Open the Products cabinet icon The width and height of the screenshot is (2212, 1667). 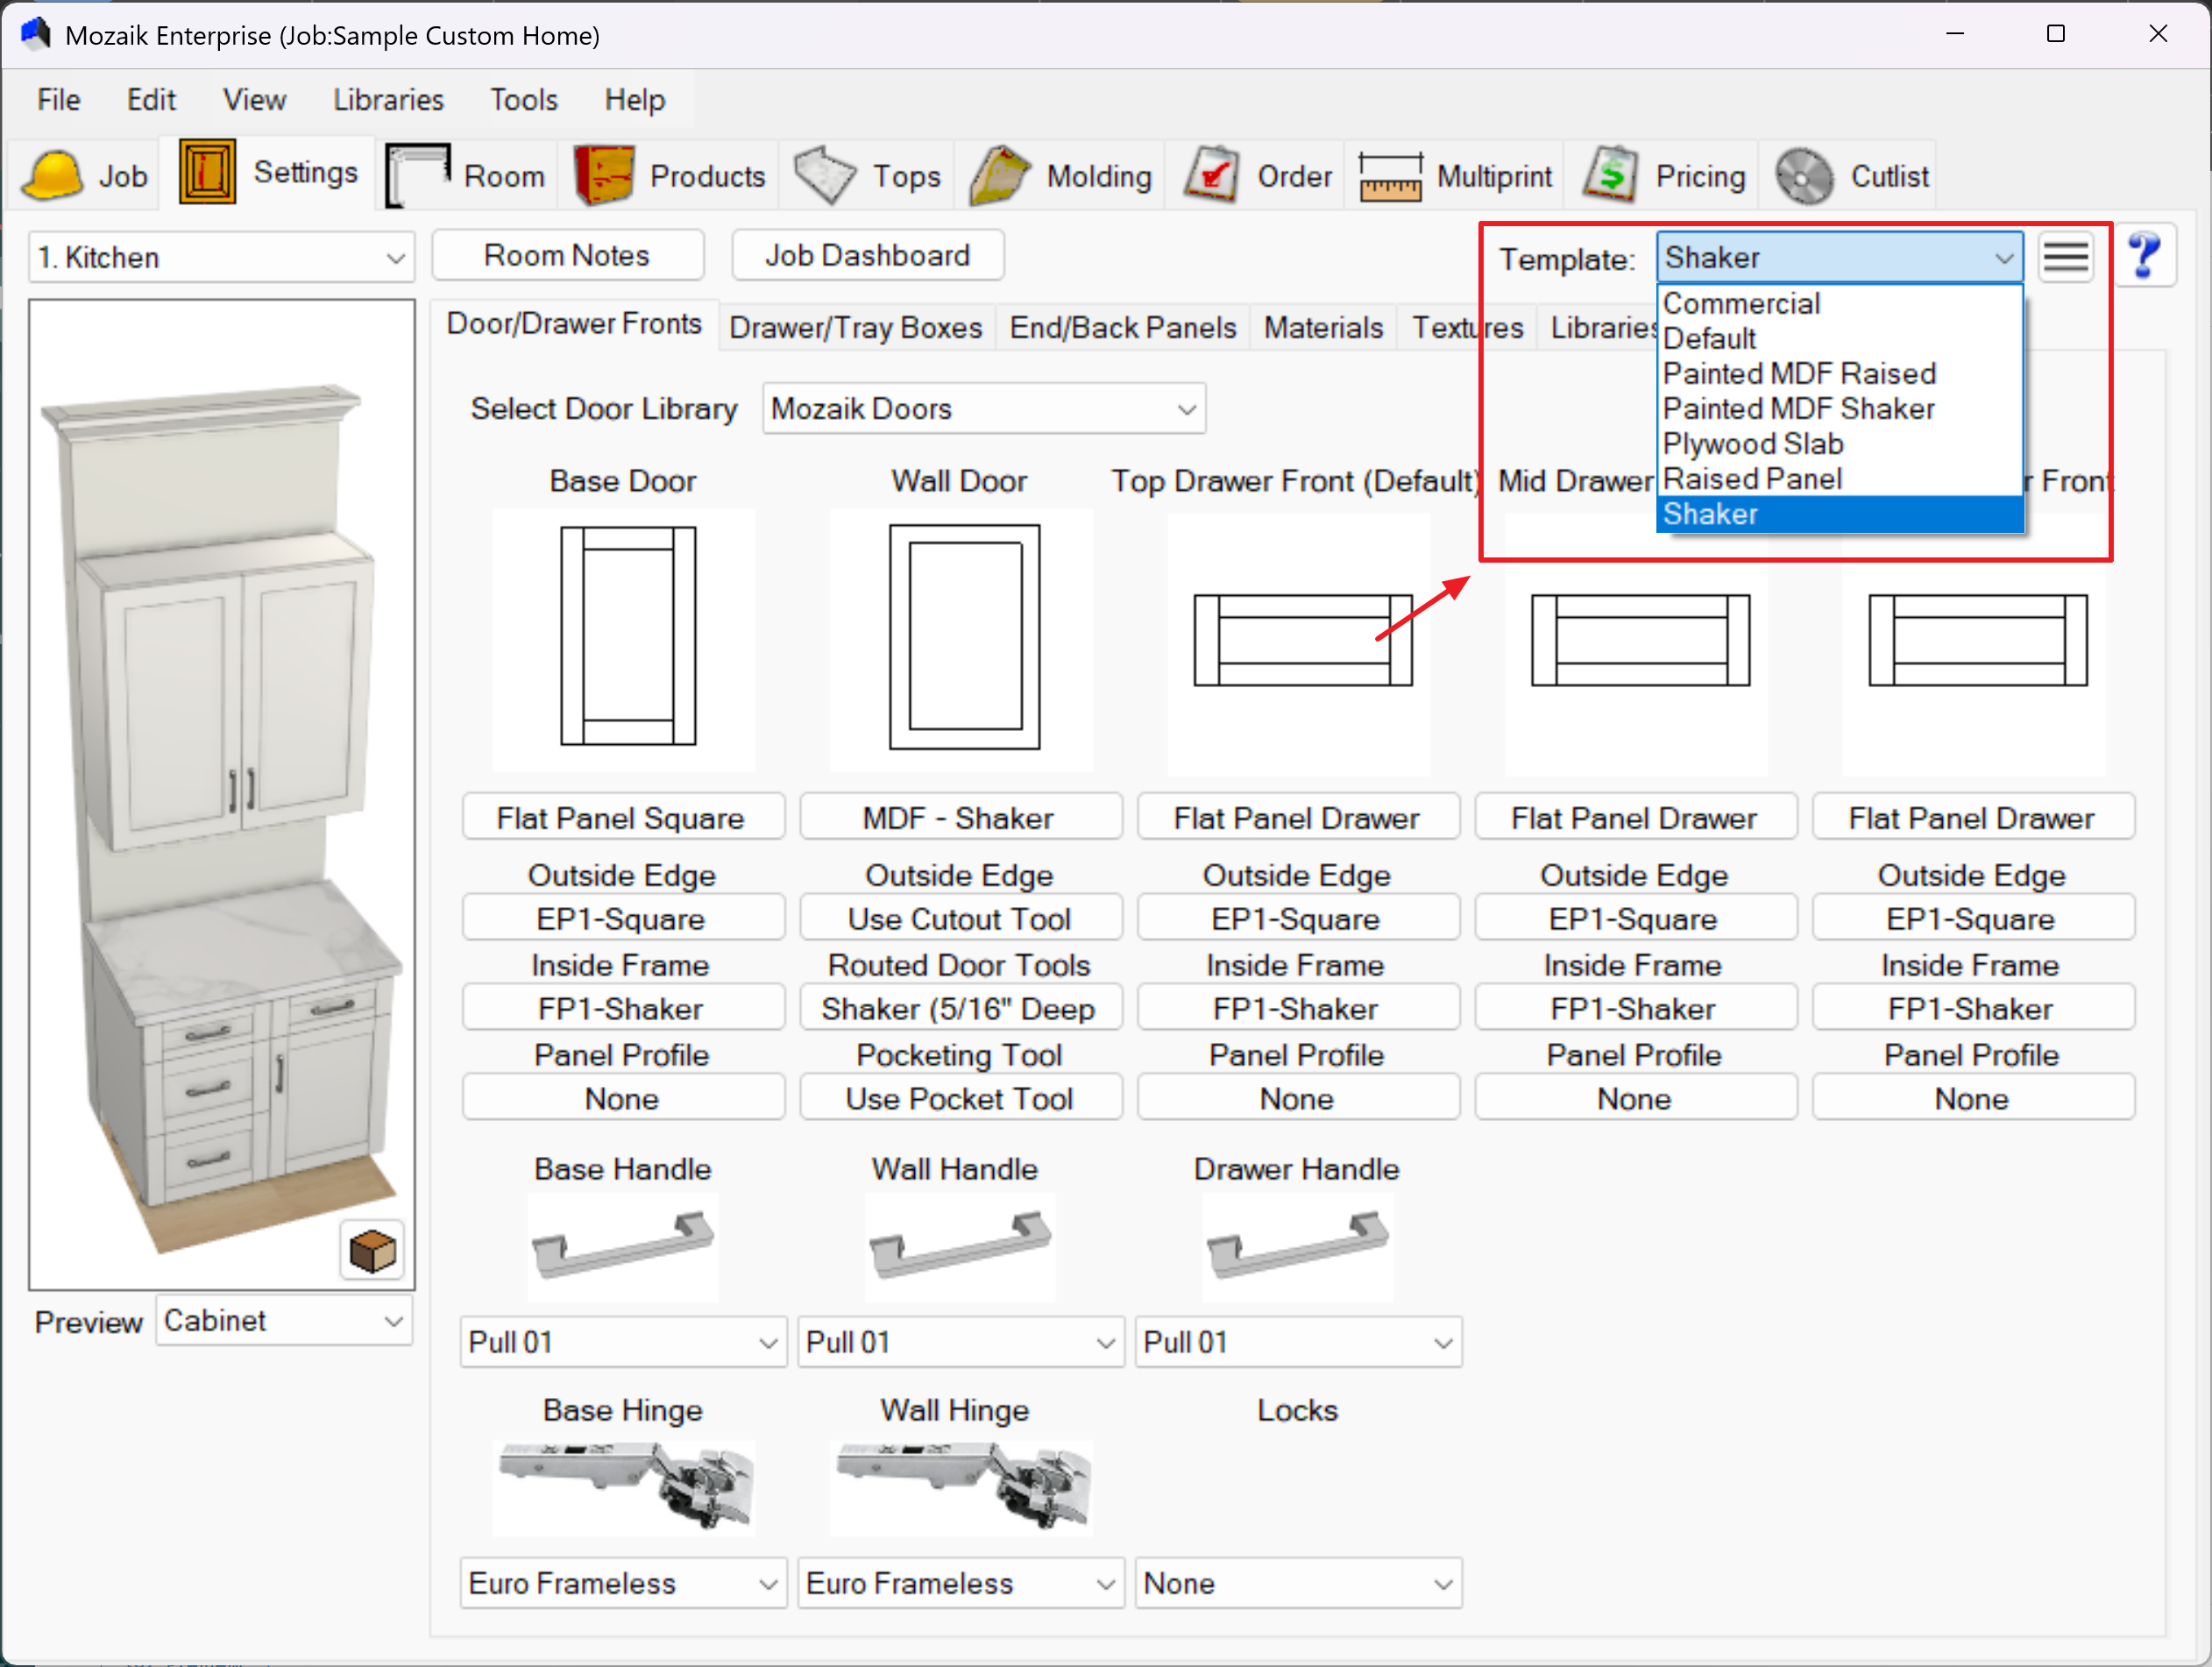pos(603,176)
